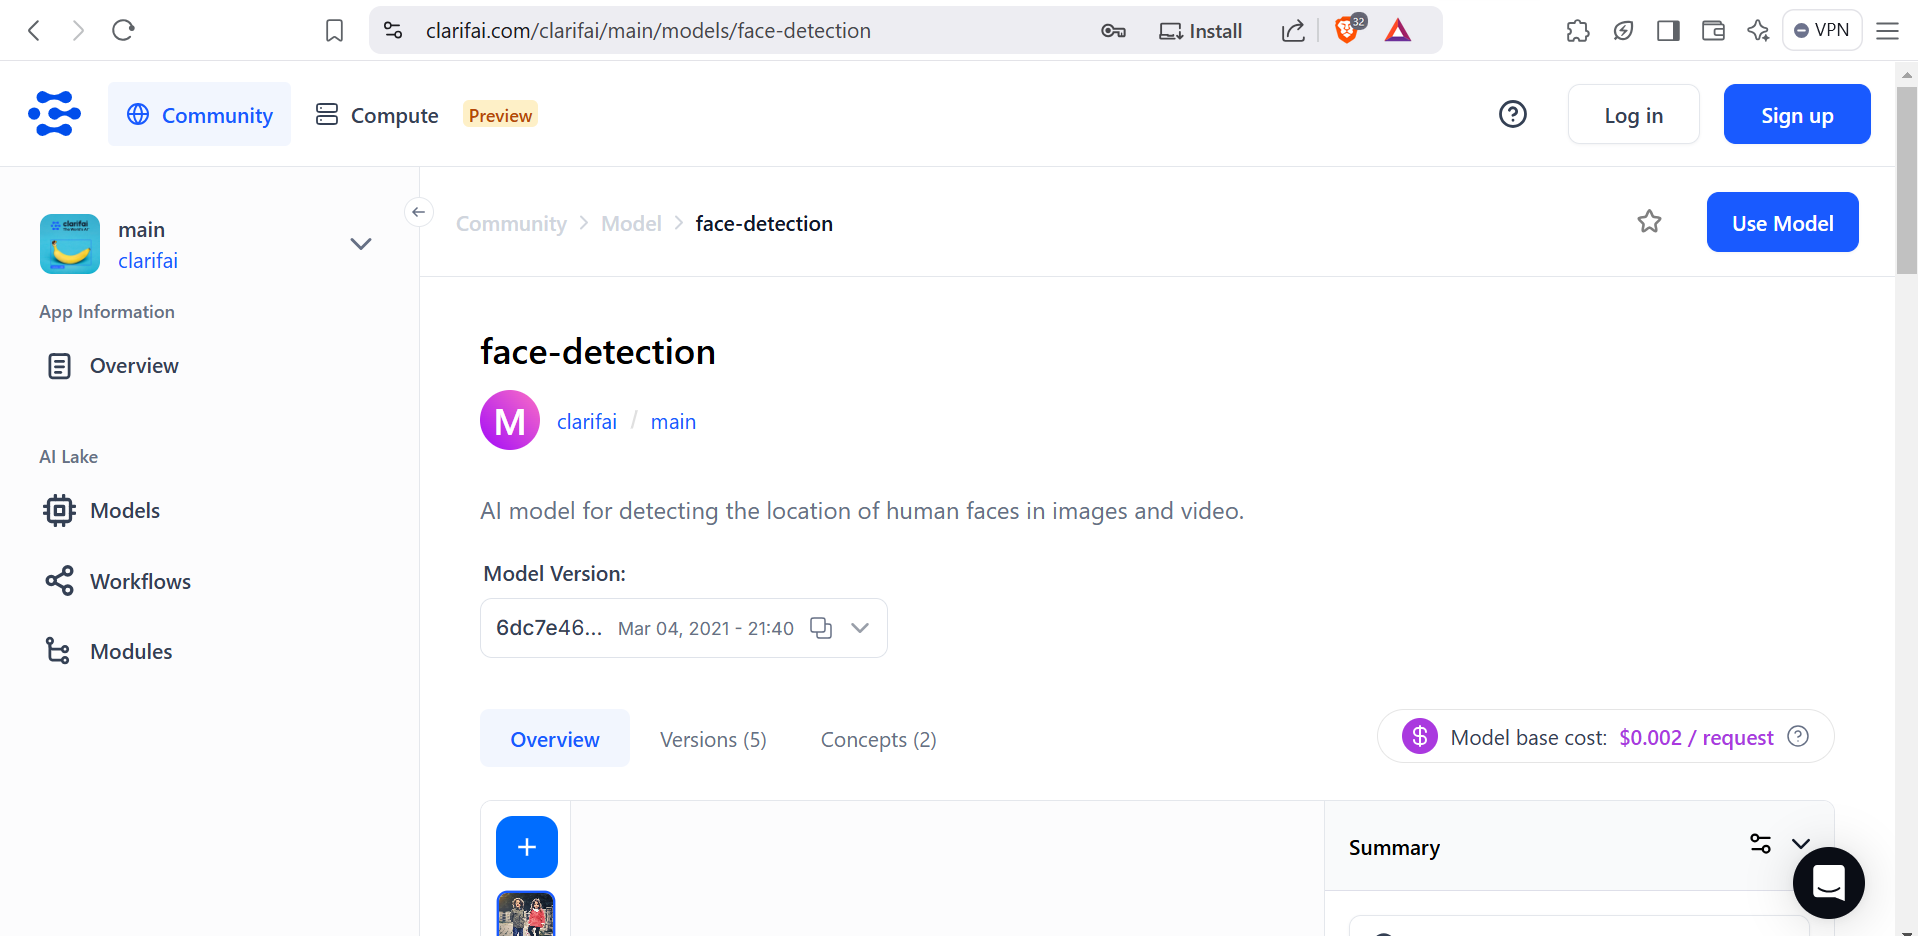Click the $0.002 / request price text
The width and height of the screenshot is (1918, 936).
[x=1696, y=738]
